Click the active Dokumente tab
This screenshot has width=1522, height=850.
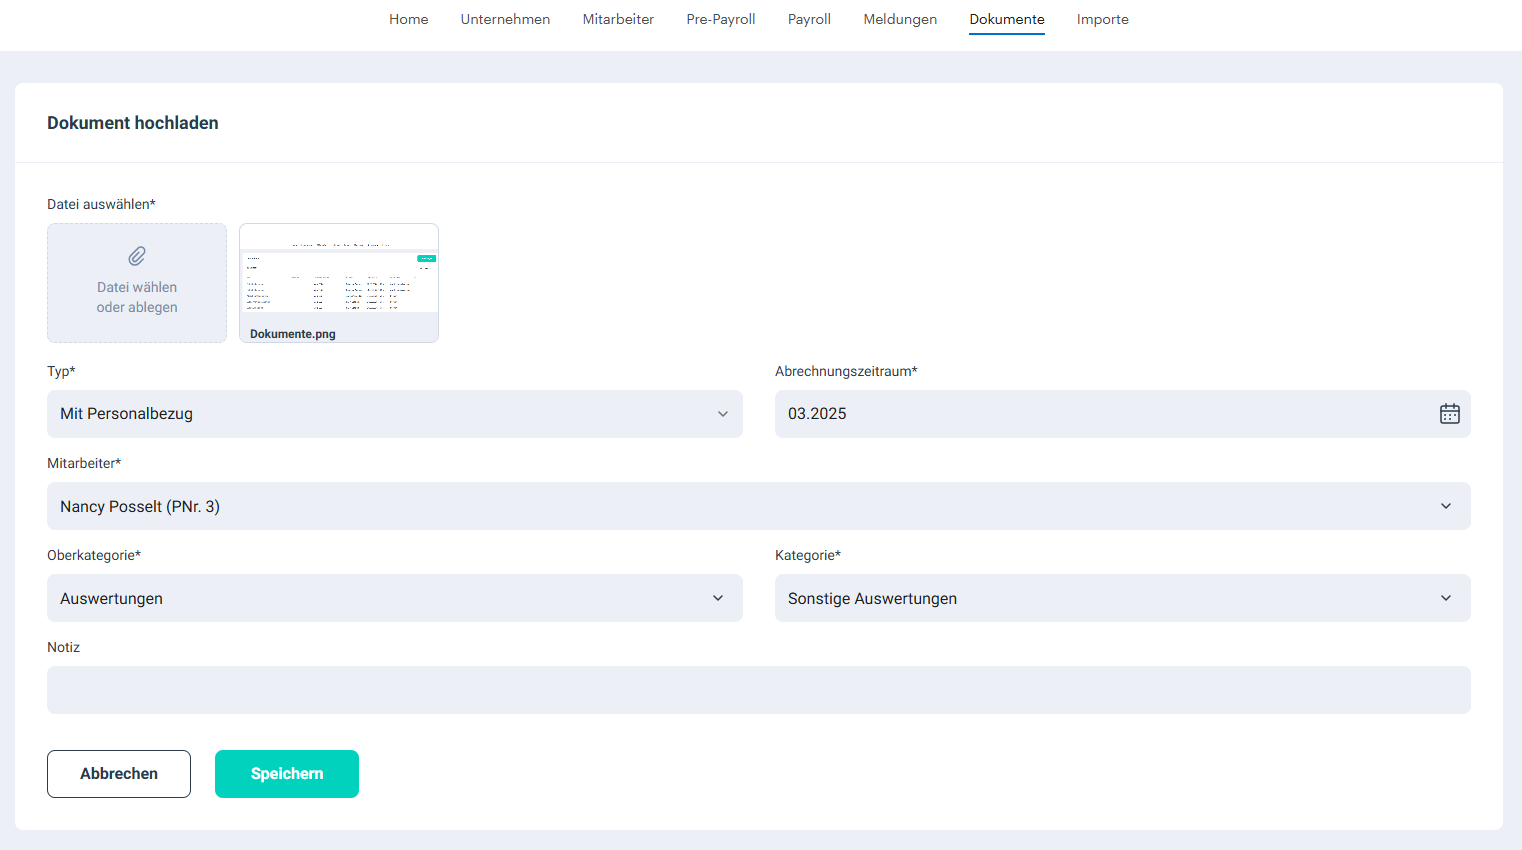1006,19
